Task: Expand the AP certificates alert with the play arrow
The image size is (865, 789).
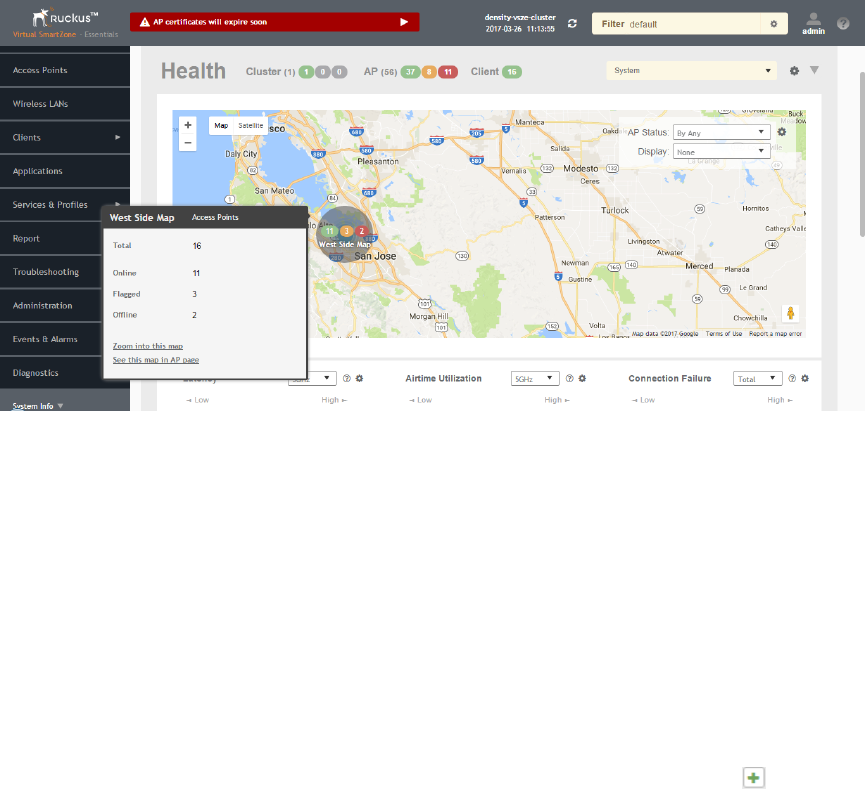Action: pyautogui.click(x=404, y=22)
